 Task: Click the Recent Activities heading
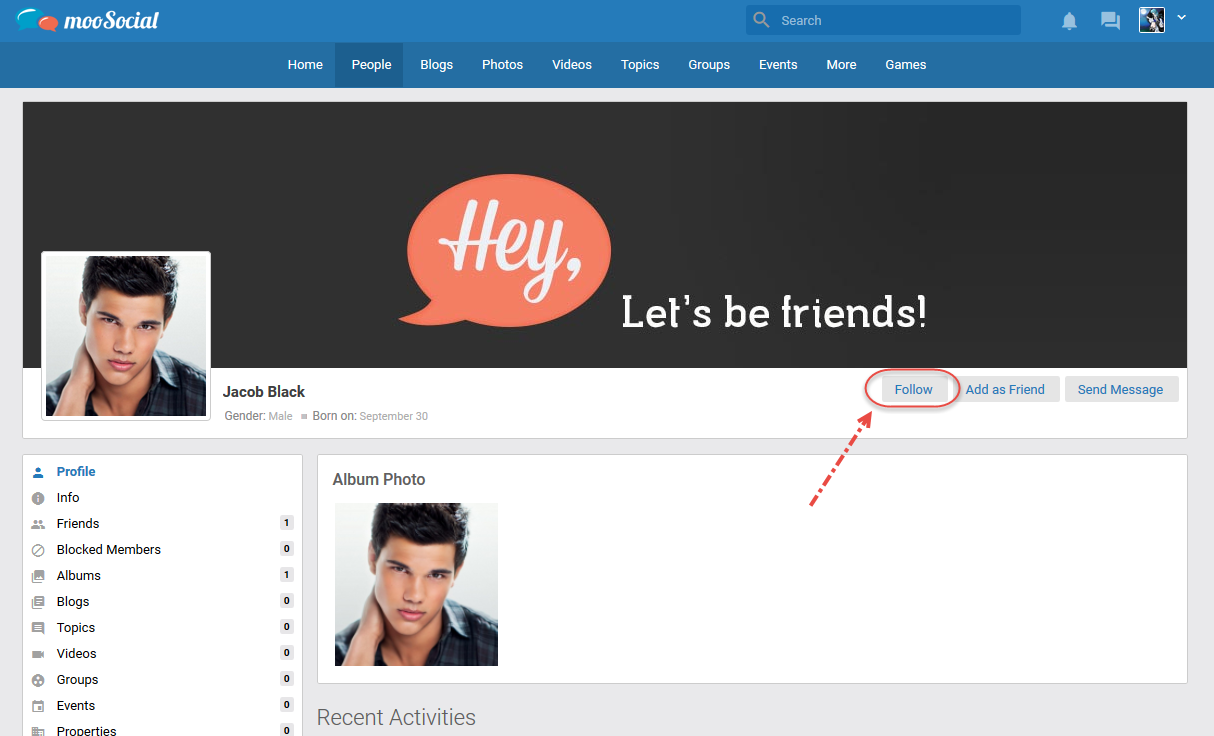pyautogui.click(x=396, y=718)
